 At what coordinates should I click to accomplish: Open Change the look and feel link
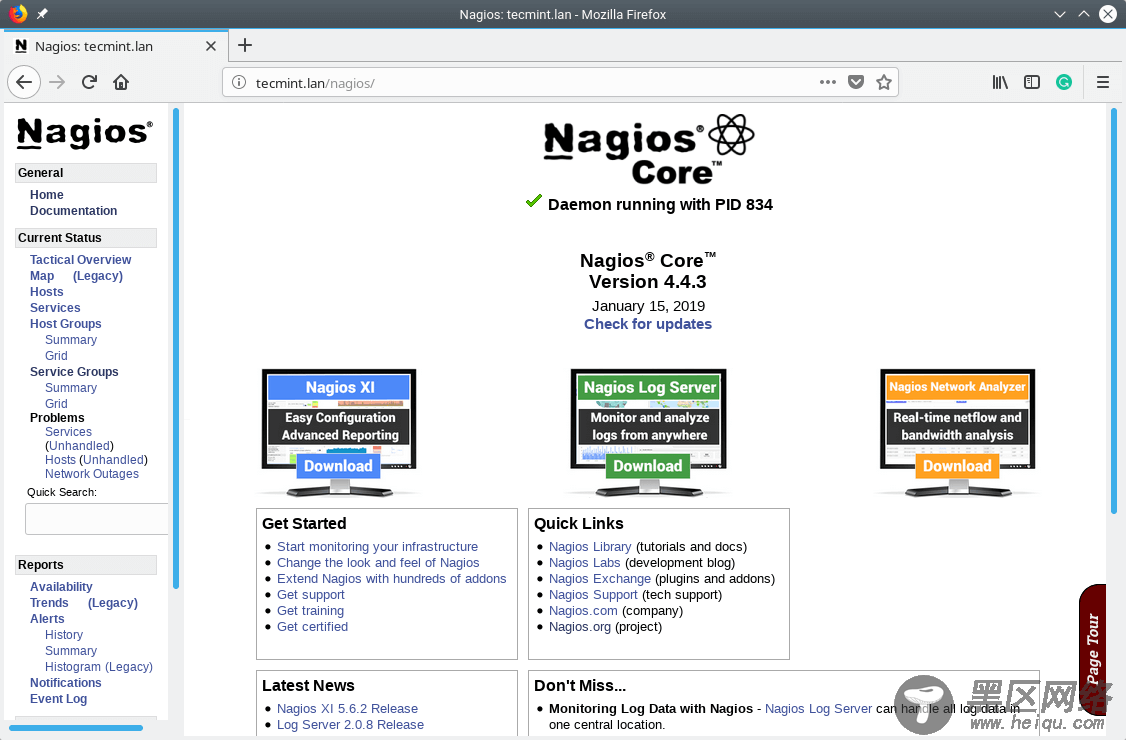(378, 563)
